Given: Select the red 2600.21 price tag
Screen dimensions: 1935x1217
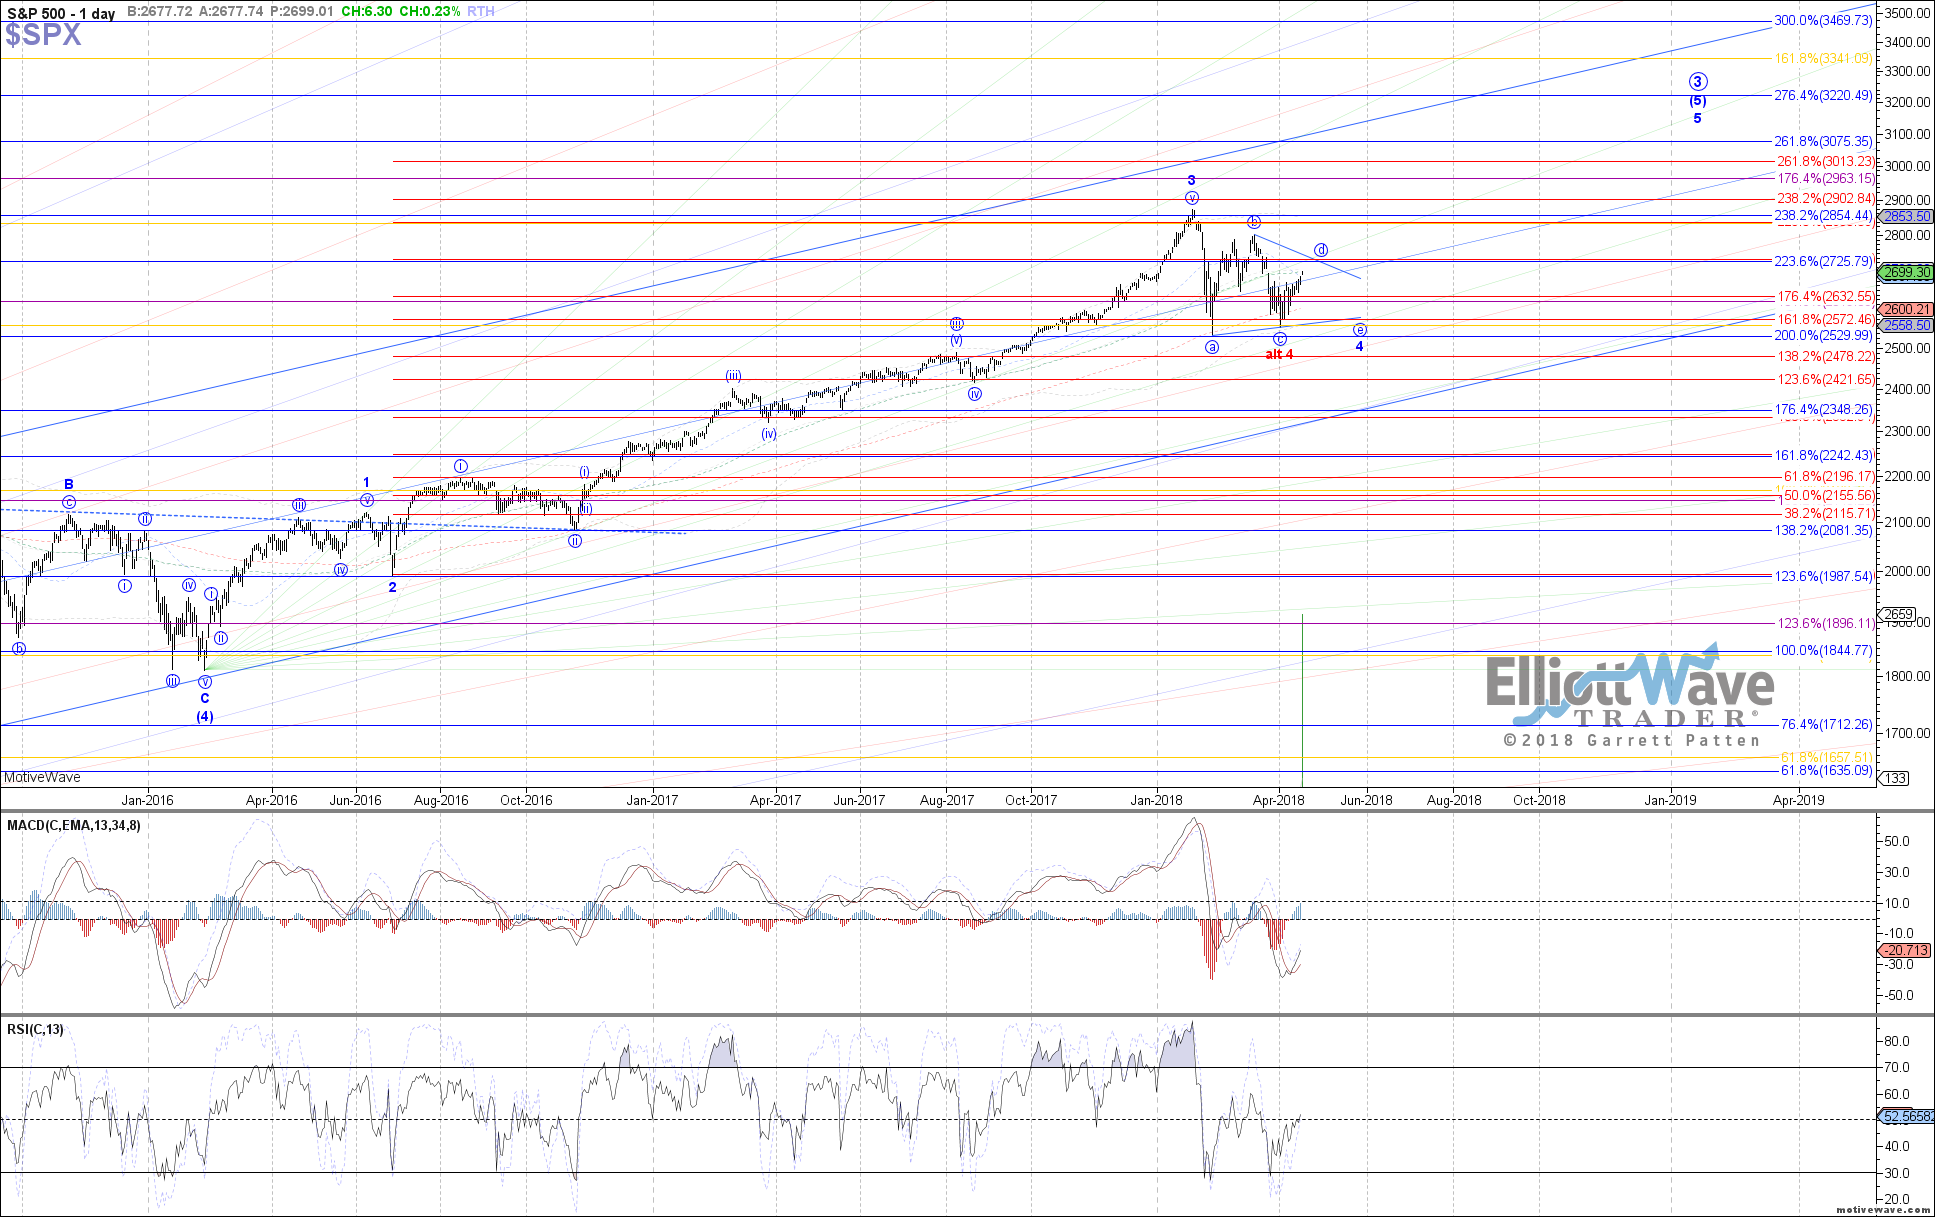Looking at the screenshot, I should click(x=1906, y=310).
